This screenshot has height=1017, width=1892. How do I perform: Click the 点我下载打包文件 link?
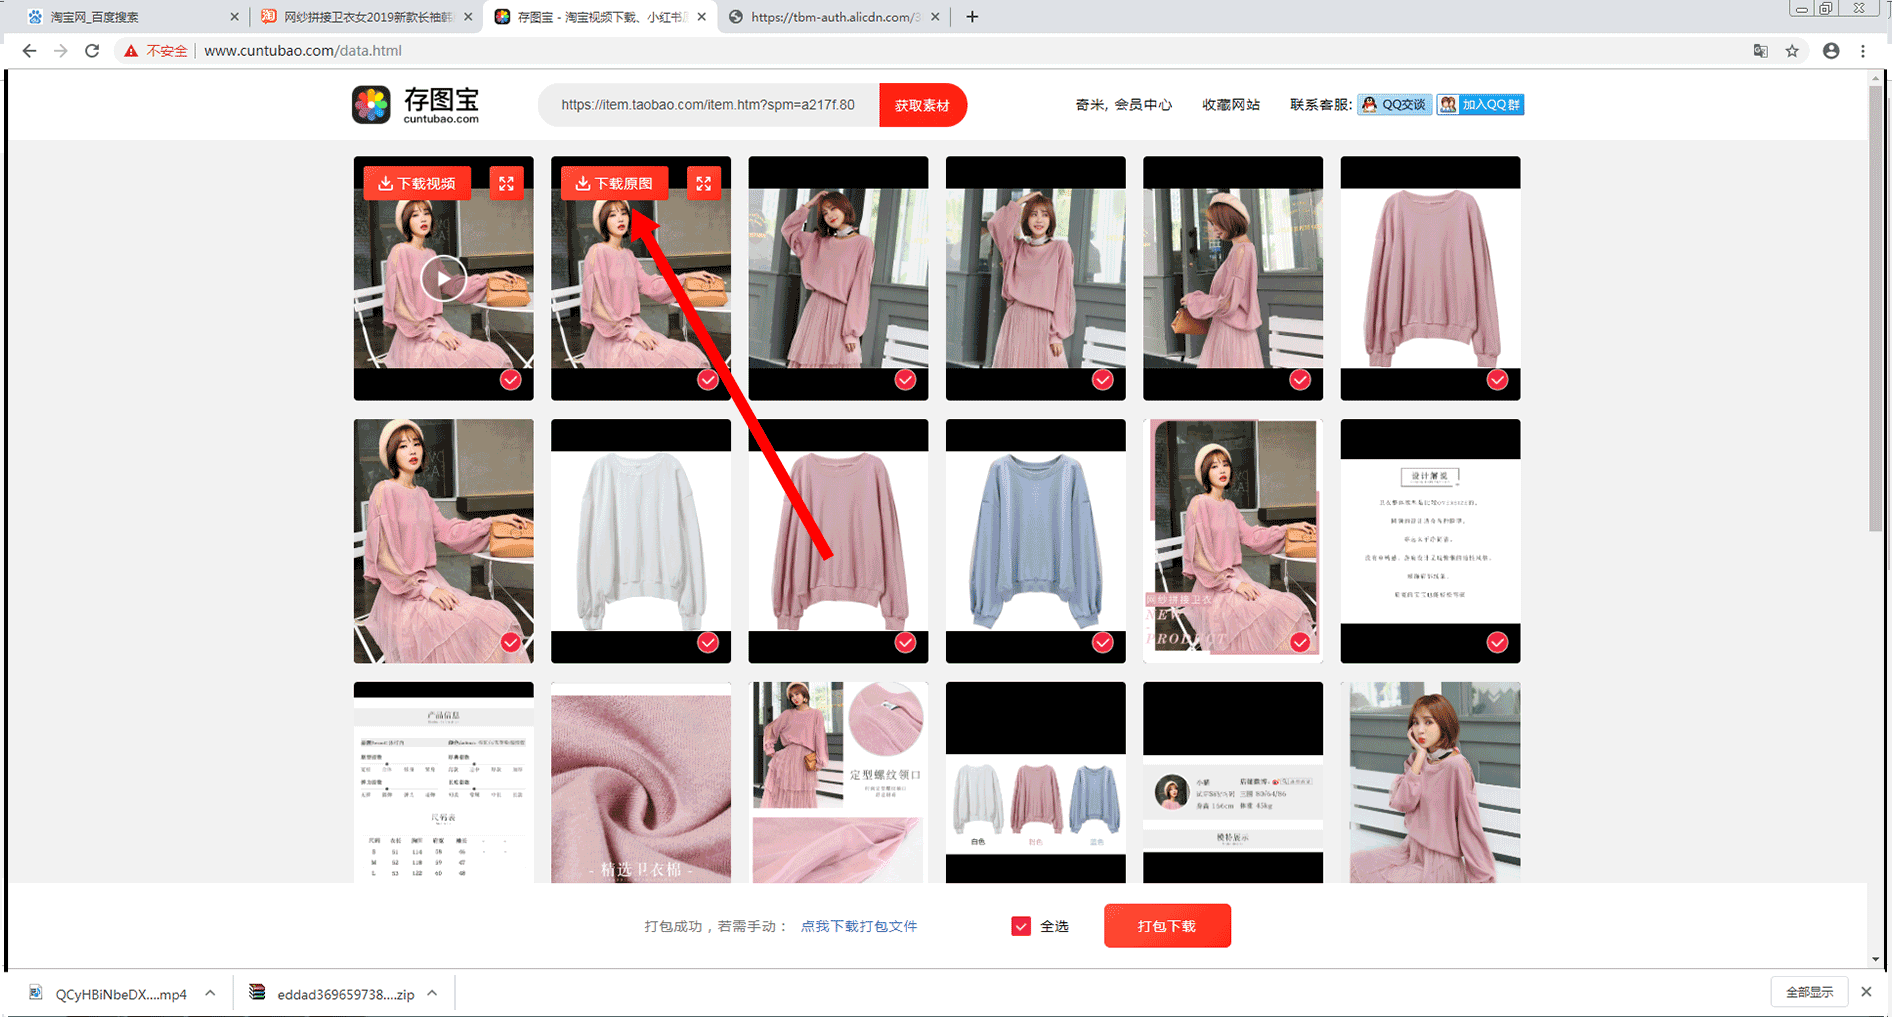coord(858,926)
